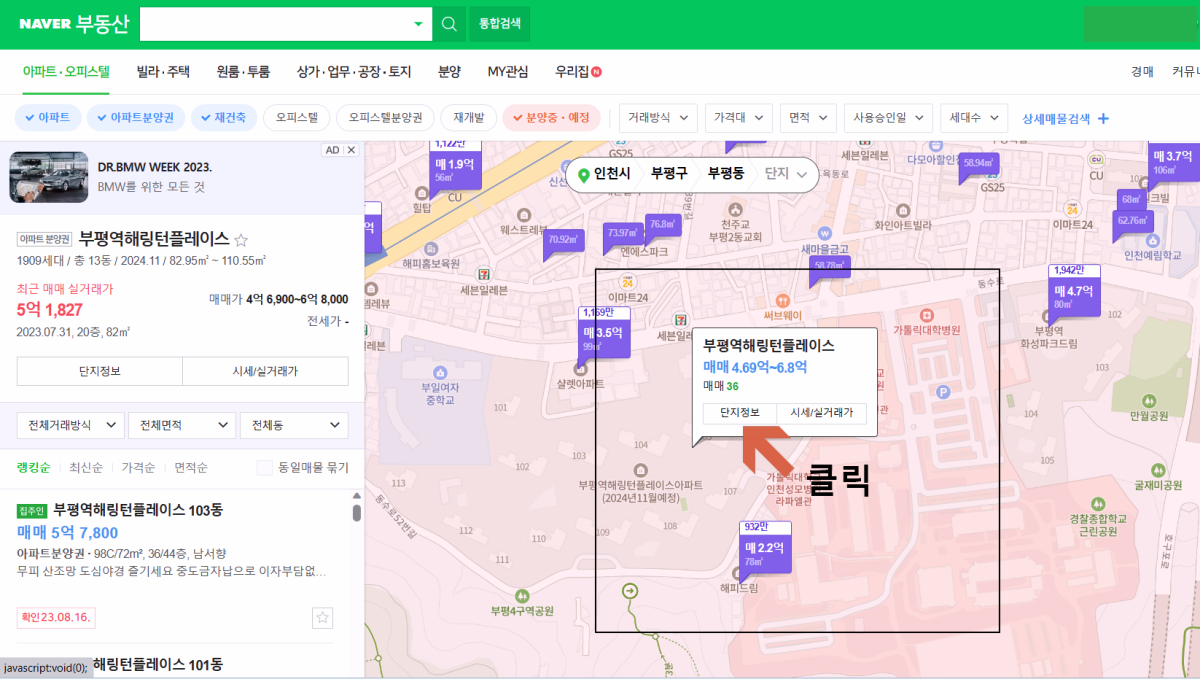Open the 상세매물검색 plus icon
The height and width of the screenshot is (679, 1200).
(x=1104, y=118)
